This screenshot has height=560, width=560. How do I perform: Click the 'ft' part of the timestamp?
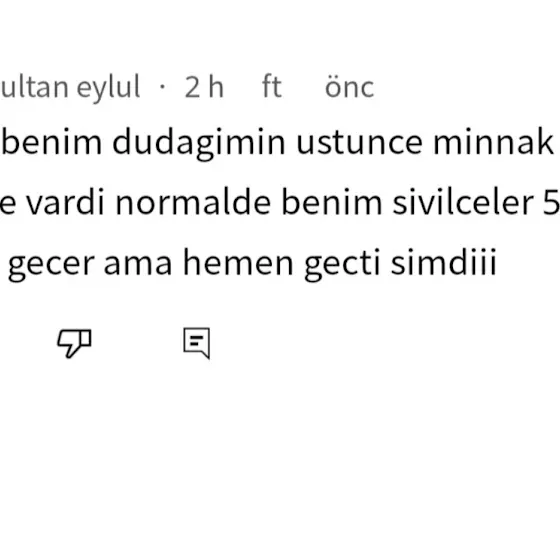pyautogui.click(x=271, y=86)
